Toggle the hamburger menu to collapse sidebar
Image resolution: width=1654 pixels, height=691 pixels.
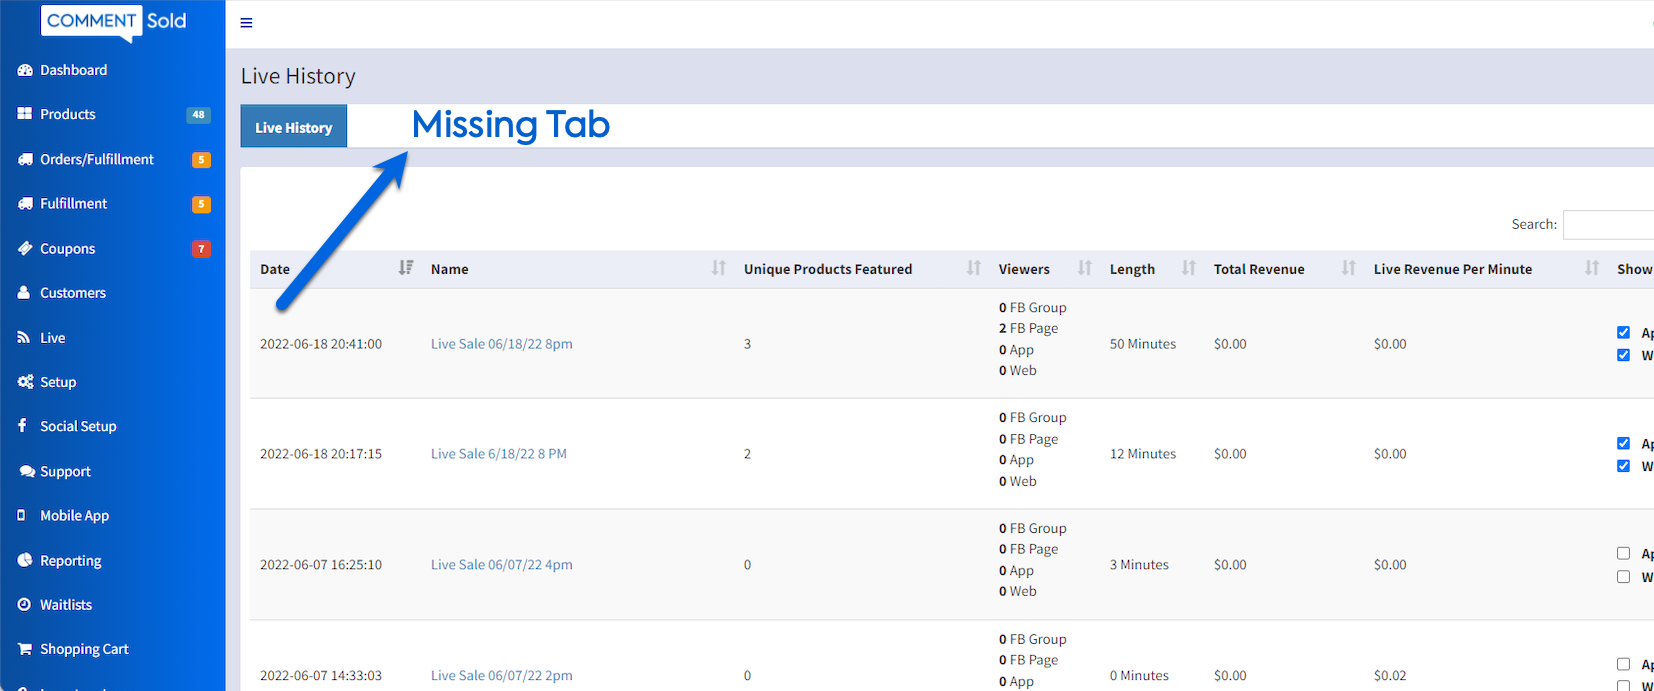click(x=246, y=23)
